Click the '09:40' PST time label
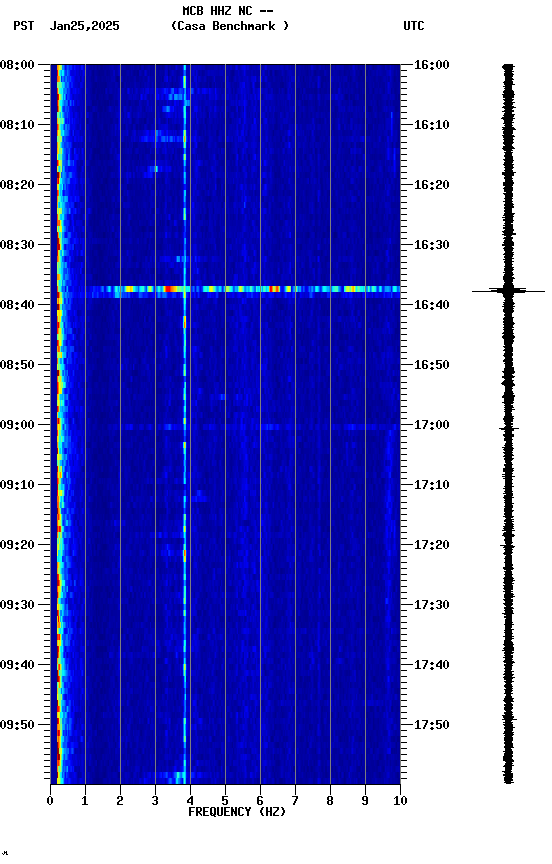This screenshot has width=552, height=864. (17, 665)
